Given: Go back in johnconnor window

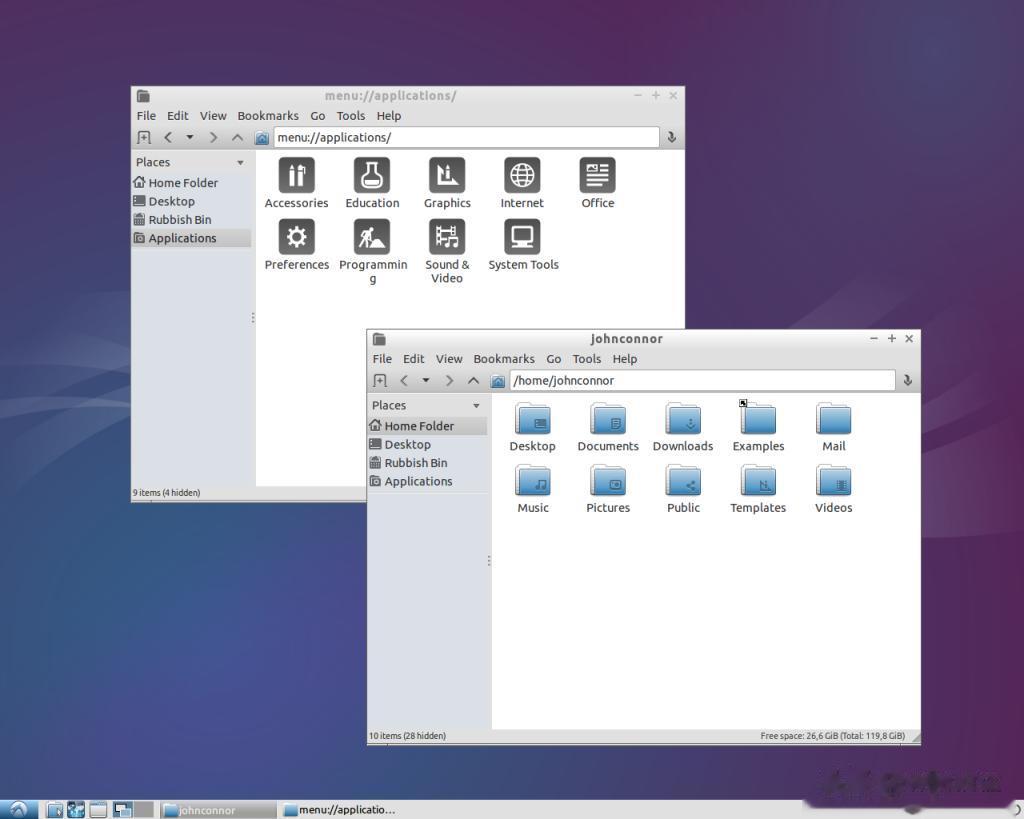Looking at the screenshot, I should [404, 381].
